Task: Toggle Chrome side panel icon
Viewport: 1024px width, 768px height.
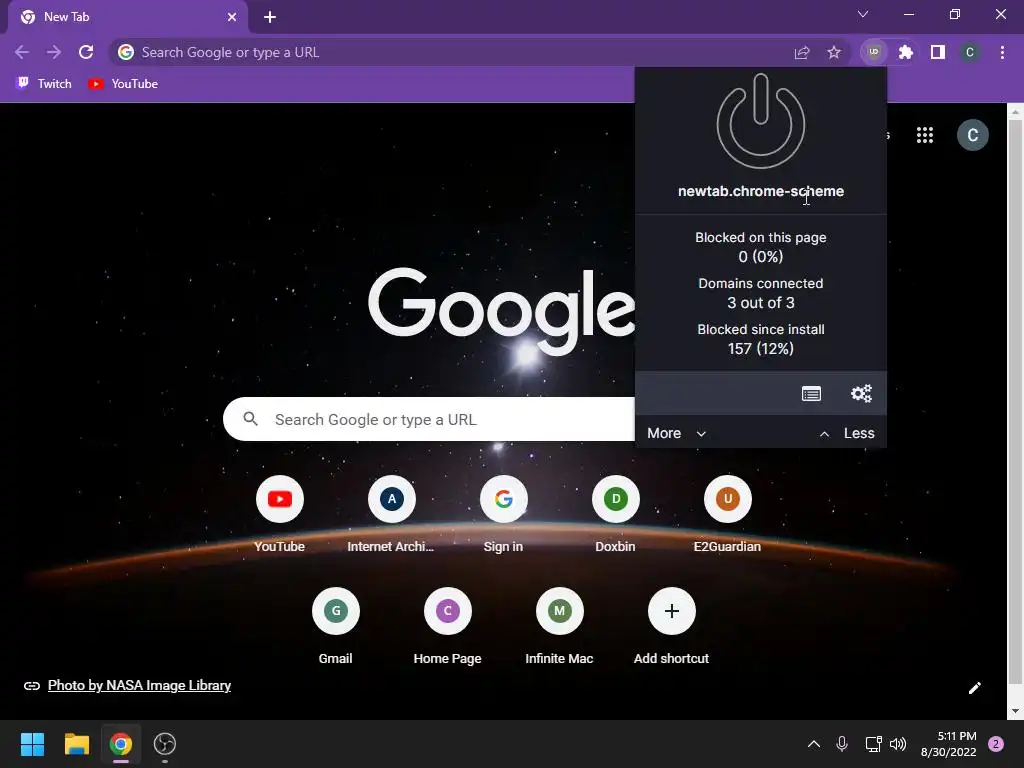Action: click(x=938, y=52)
